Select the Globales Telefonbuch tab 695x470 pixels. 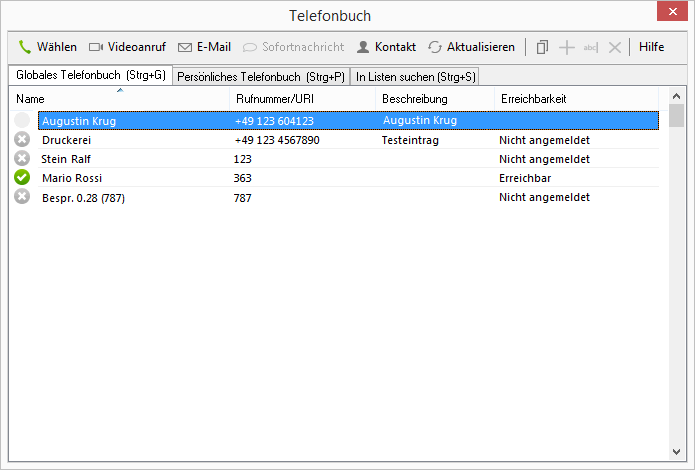click(90, 75)
